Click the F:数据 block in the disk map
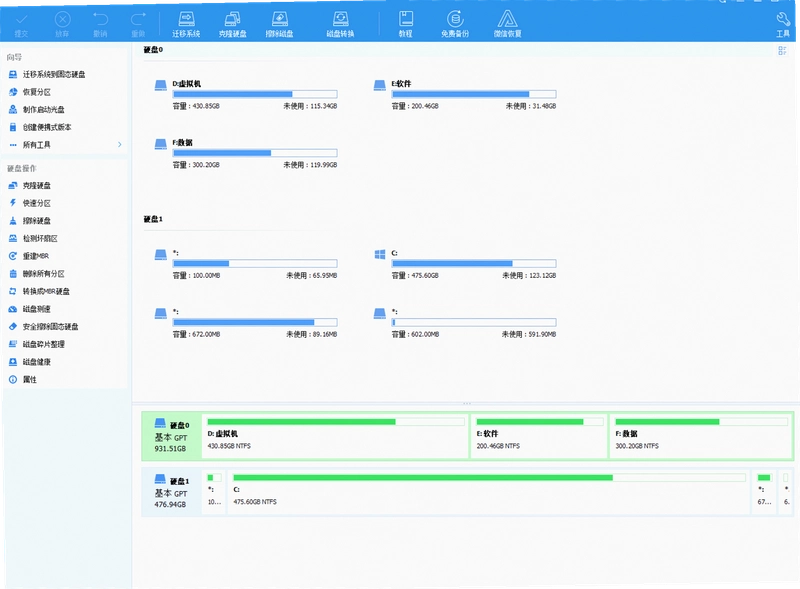The height and width of the screenshot is (589, 800). point(702,435)
